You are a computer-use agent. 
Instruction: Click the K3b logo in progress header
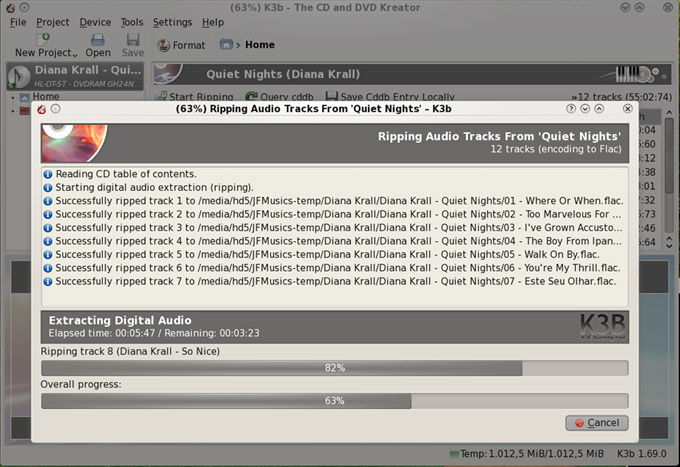[603, 326]
